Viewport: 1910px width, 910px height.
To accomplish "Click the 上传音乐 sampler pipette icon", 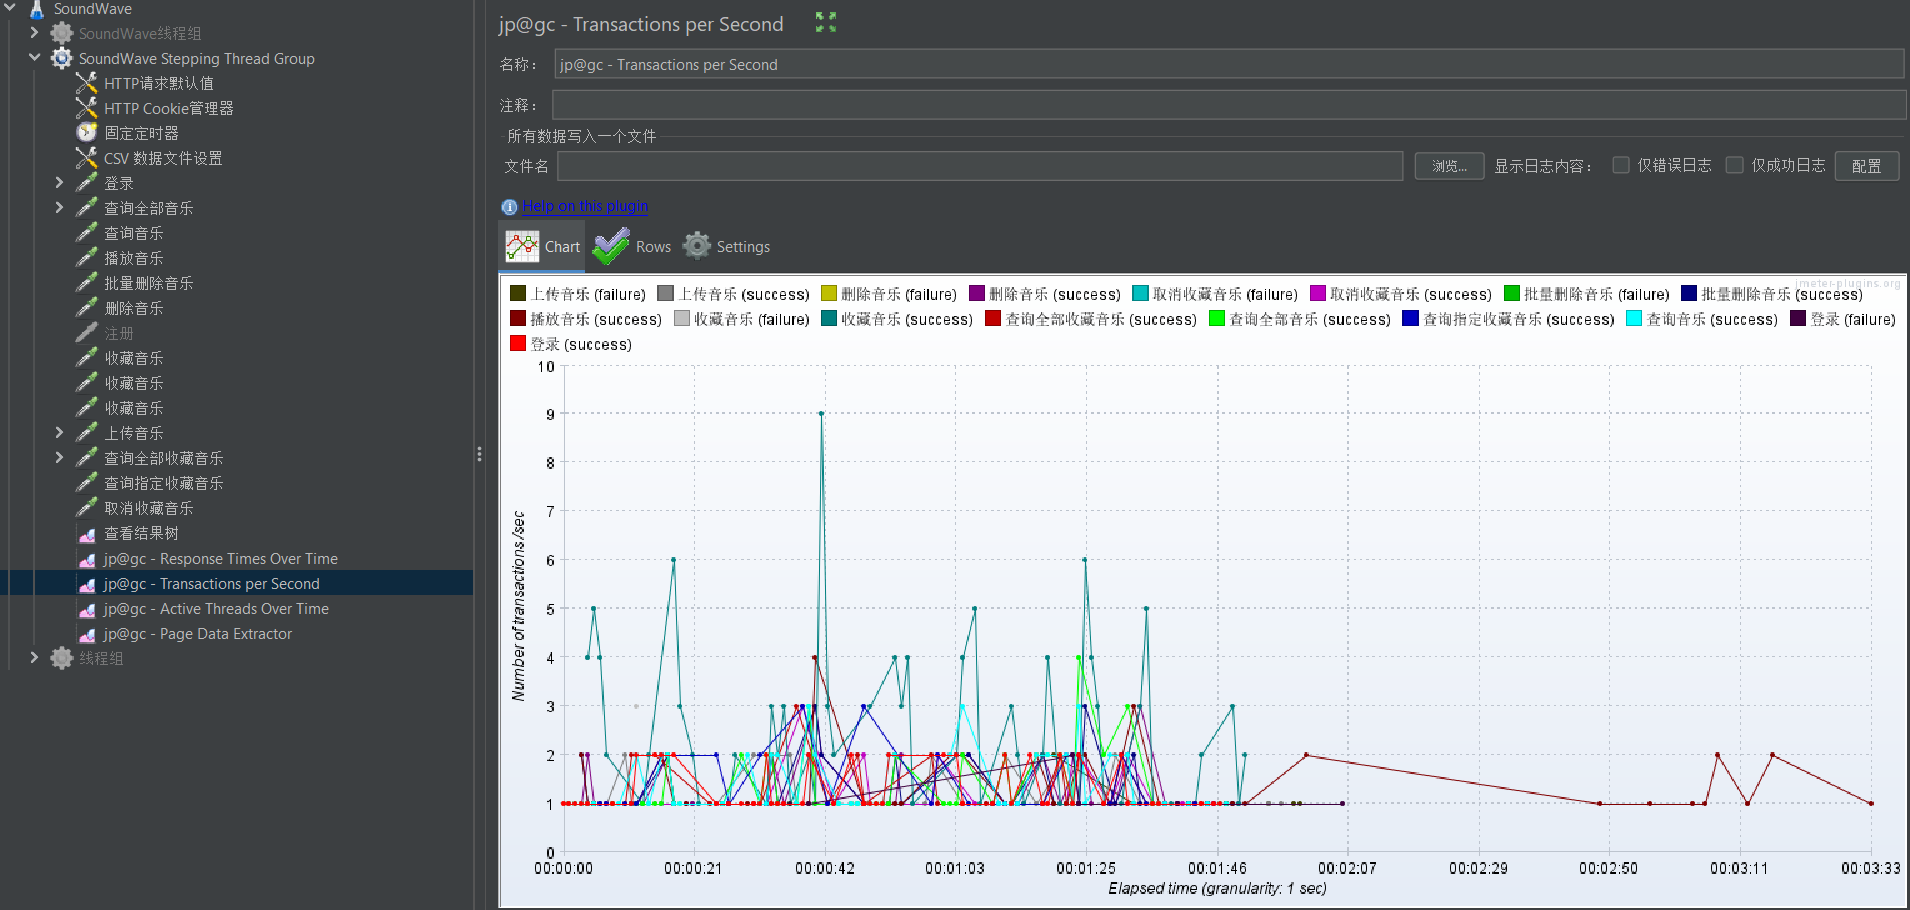I will coord(87,433).
